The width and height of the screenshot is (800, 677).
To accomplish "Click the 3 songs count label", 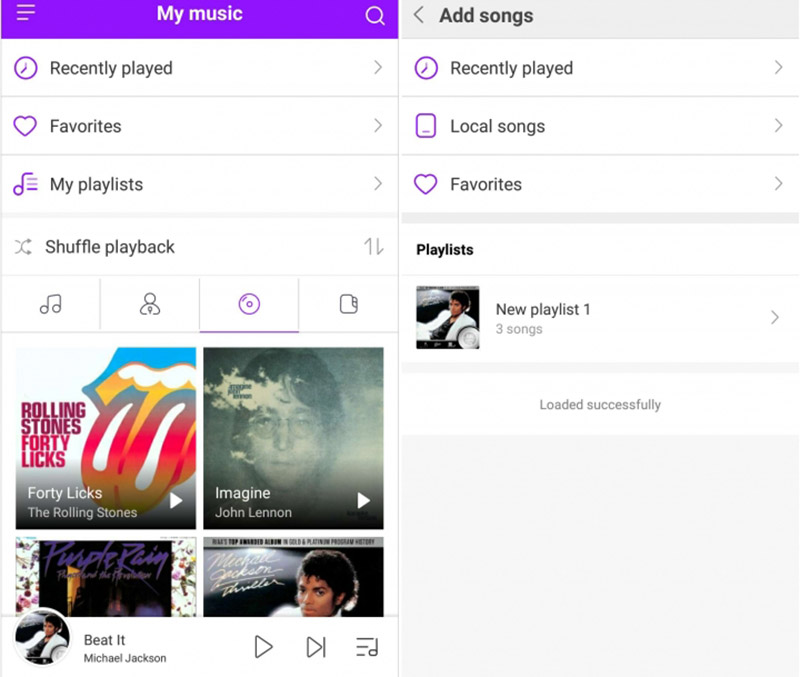I will tap(519, 329).
